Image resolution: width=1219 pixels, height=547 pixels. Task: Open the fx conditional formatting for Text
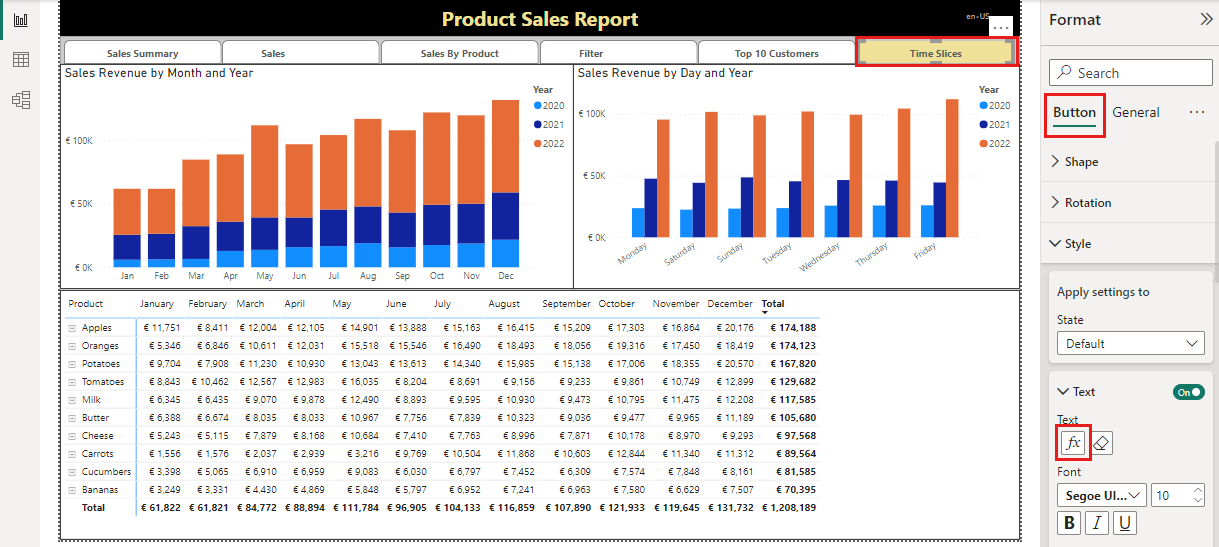(1072, 443)
